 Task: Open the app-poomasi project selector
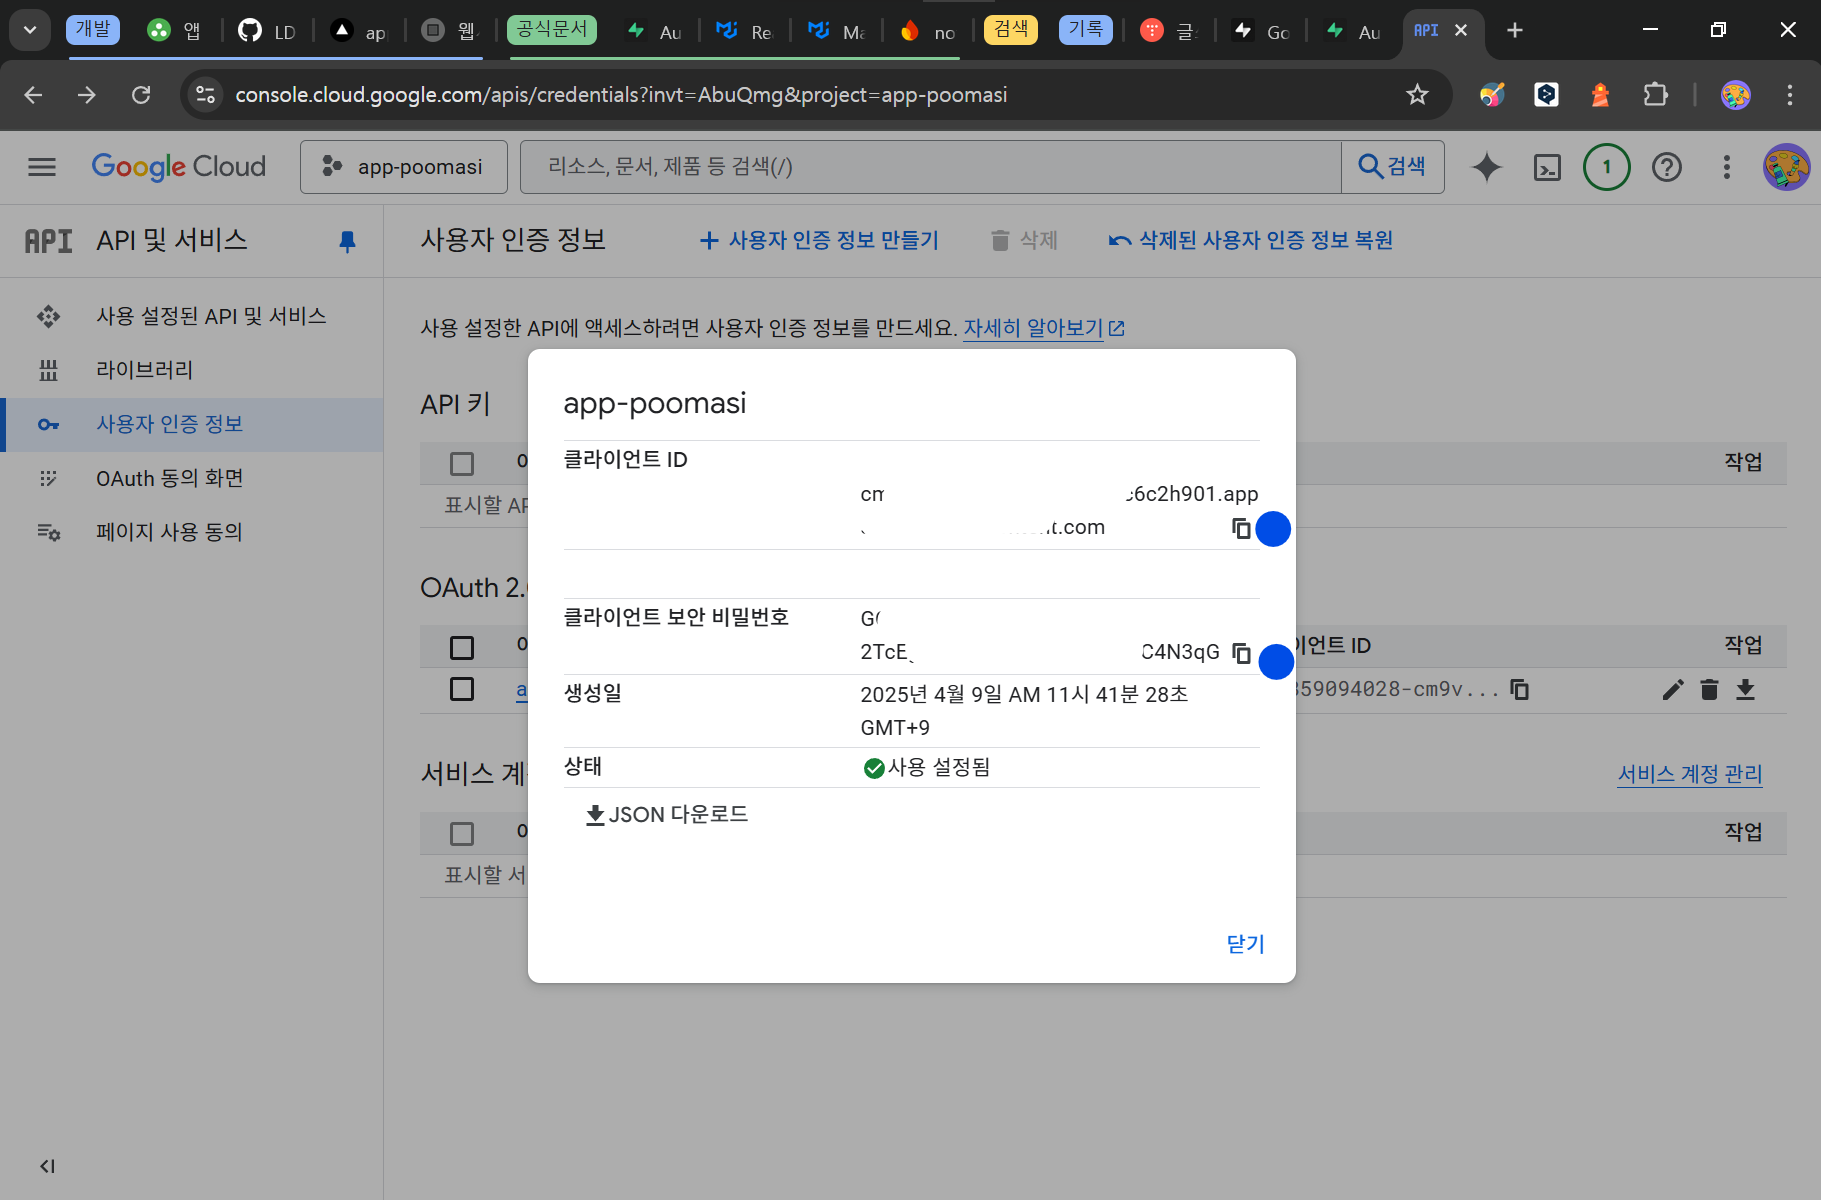[x=404, y=167]
